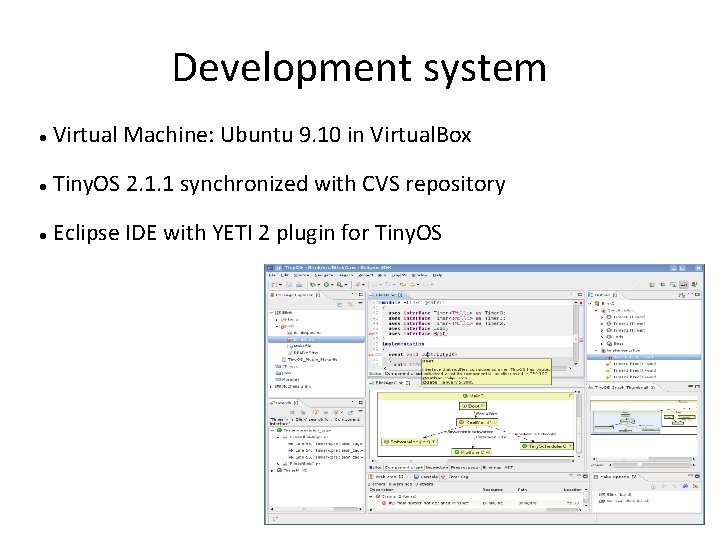Select the Boot entry in Outline
Viewport: 720px width, 540px height.
pos(615,343)
